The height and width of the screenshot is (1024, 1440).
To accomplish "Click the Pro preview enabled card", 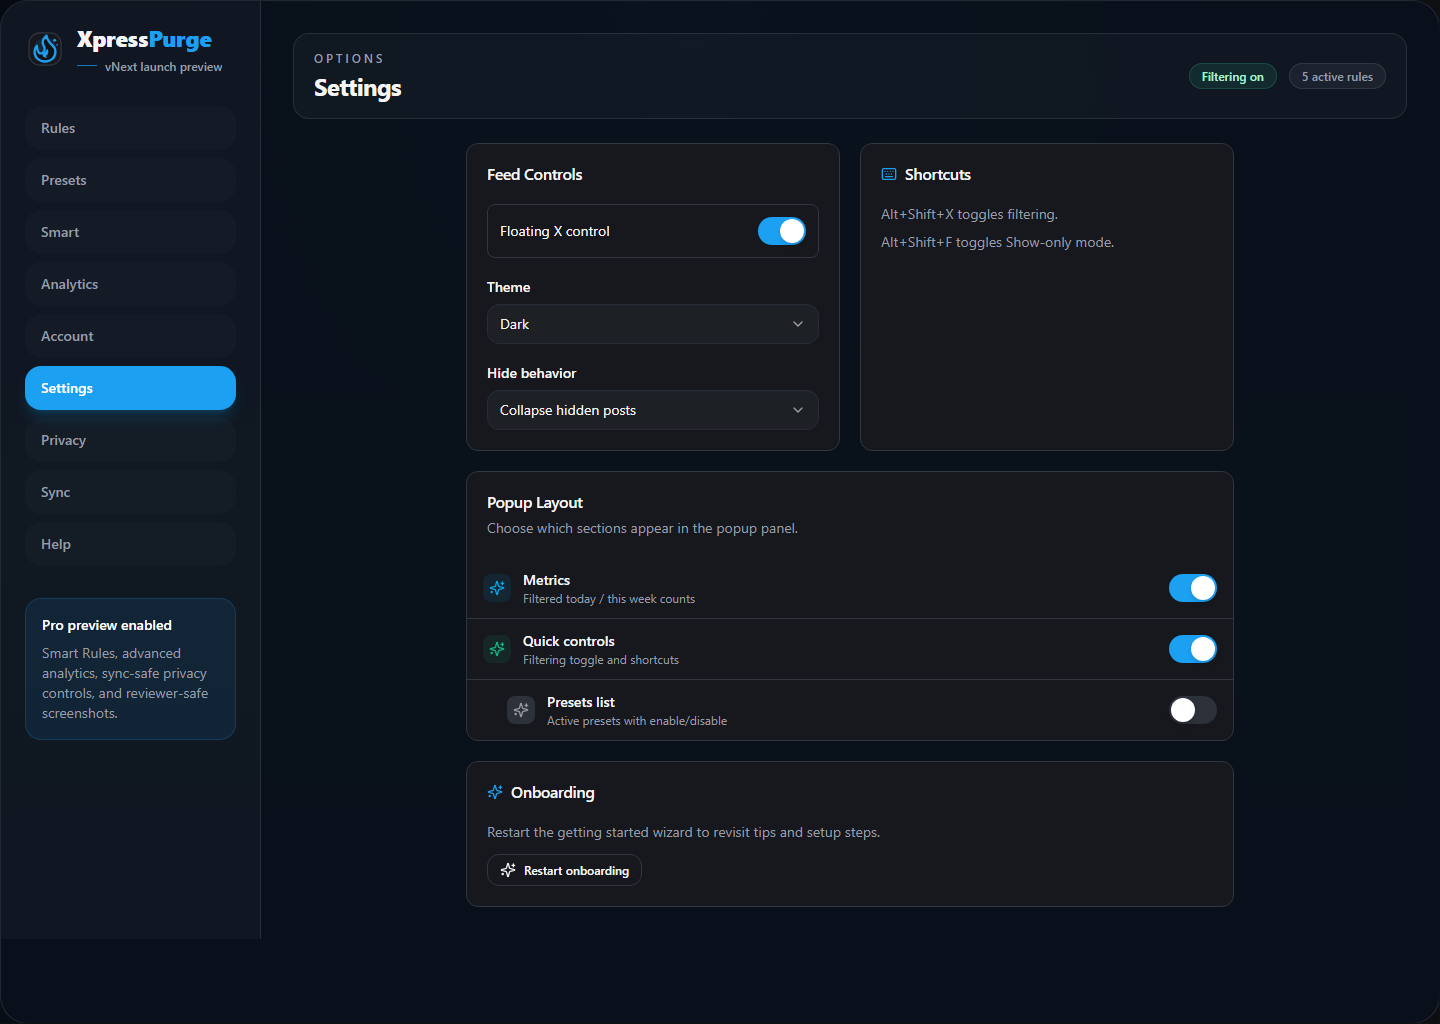I will [130, 669].
